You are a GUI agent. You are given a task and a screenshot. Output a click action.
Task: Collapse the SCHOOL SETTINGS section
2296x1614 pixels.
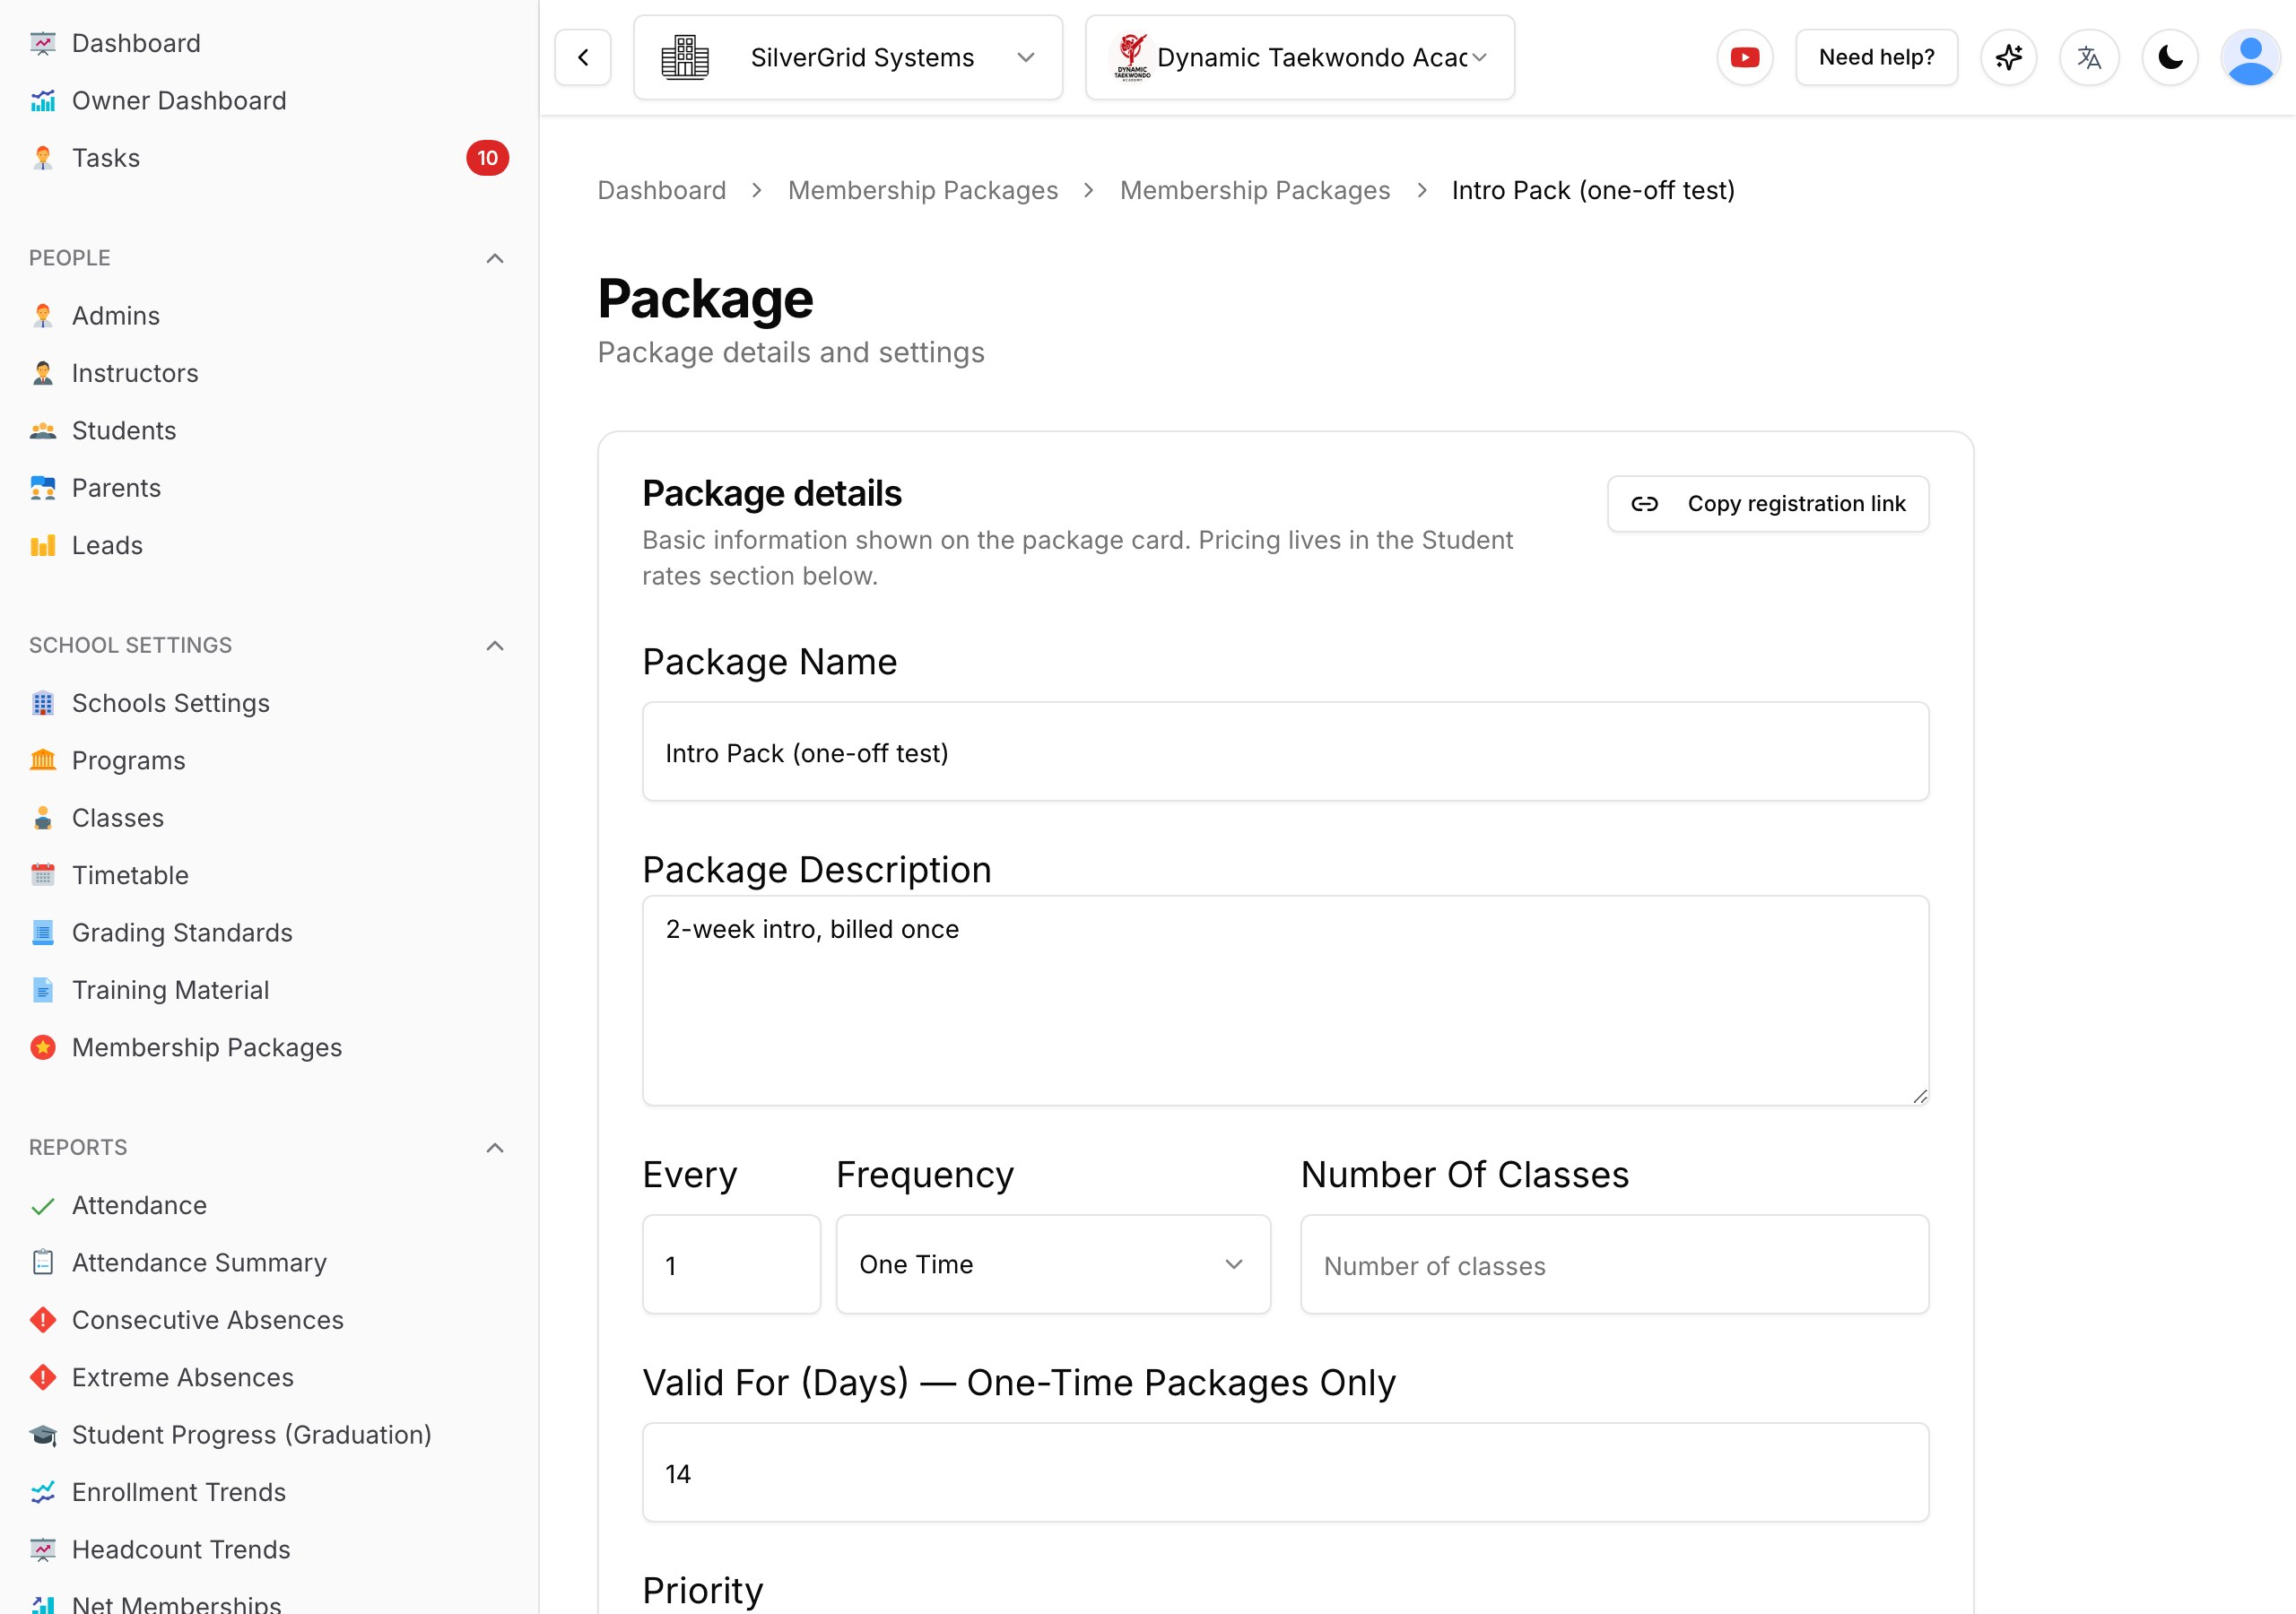(x=495, y=645)
